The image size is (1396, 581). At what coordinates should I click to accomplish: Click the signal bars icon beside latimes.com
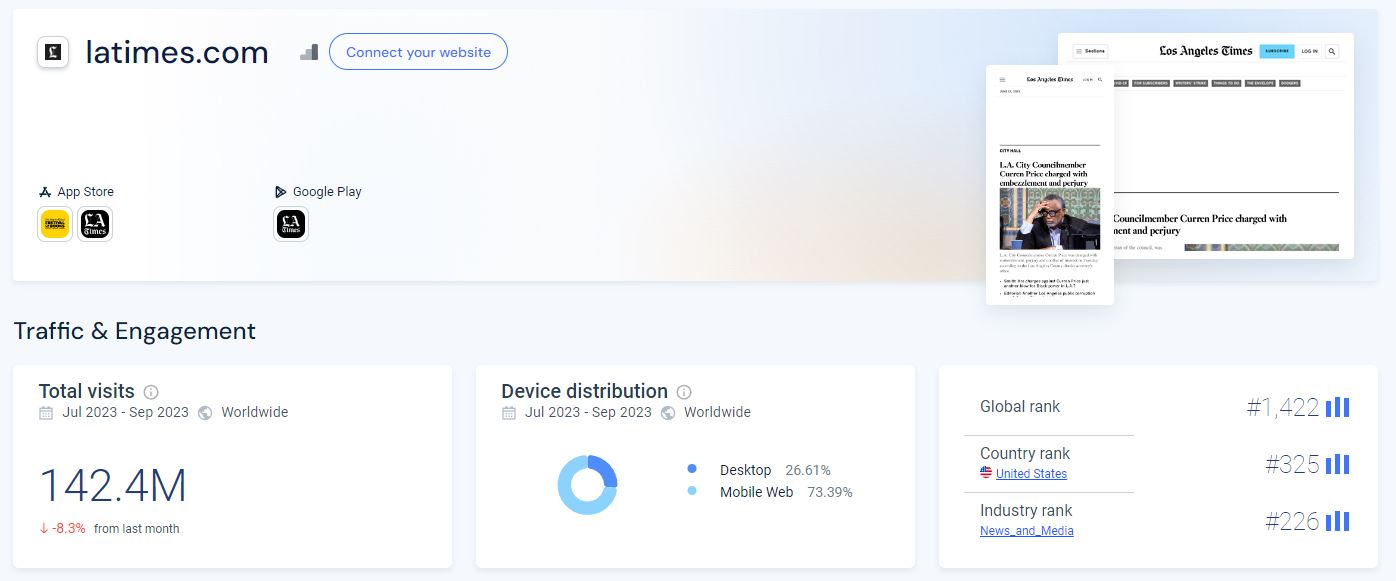309,52
